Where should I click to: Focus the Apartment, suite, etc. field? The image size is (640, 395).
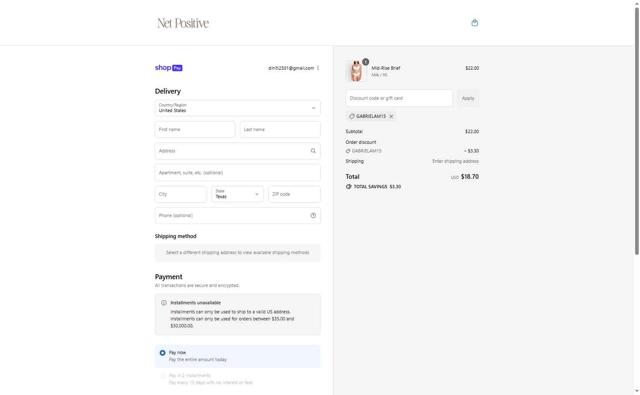(238, 173)
